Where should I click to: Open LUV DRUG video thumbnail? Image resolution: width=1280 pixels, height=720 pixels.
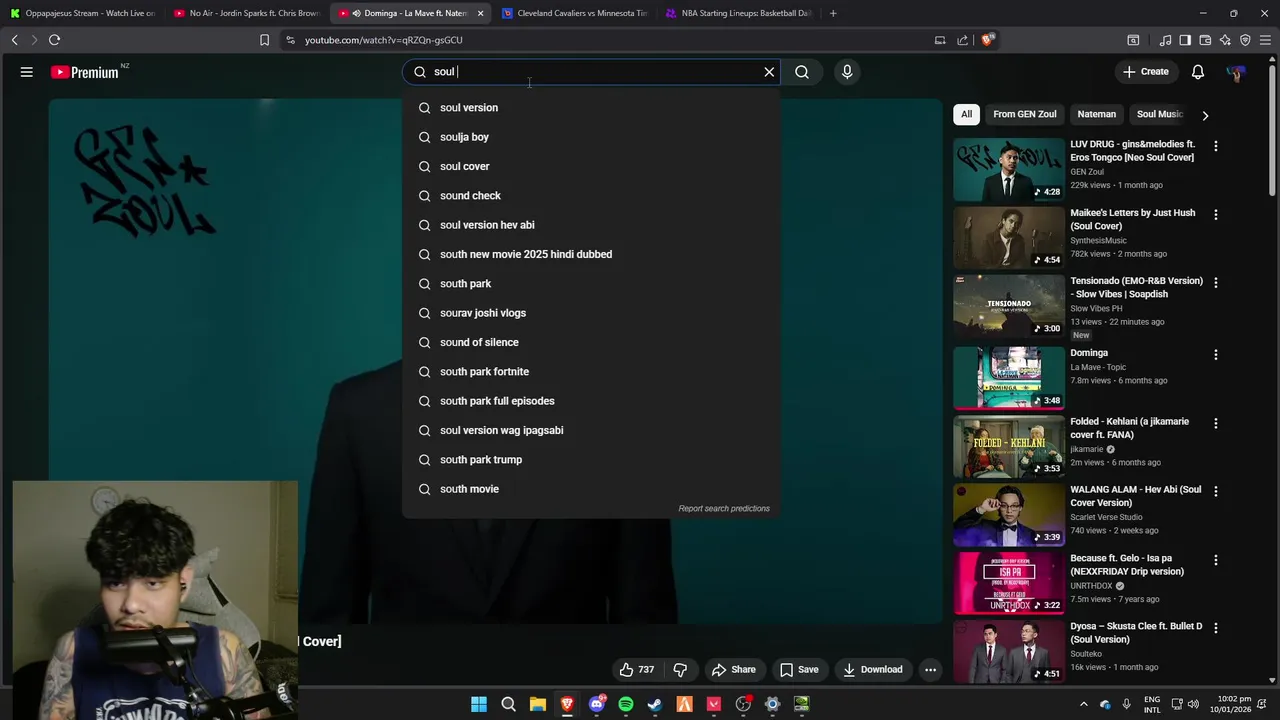tap(1008, 170)
